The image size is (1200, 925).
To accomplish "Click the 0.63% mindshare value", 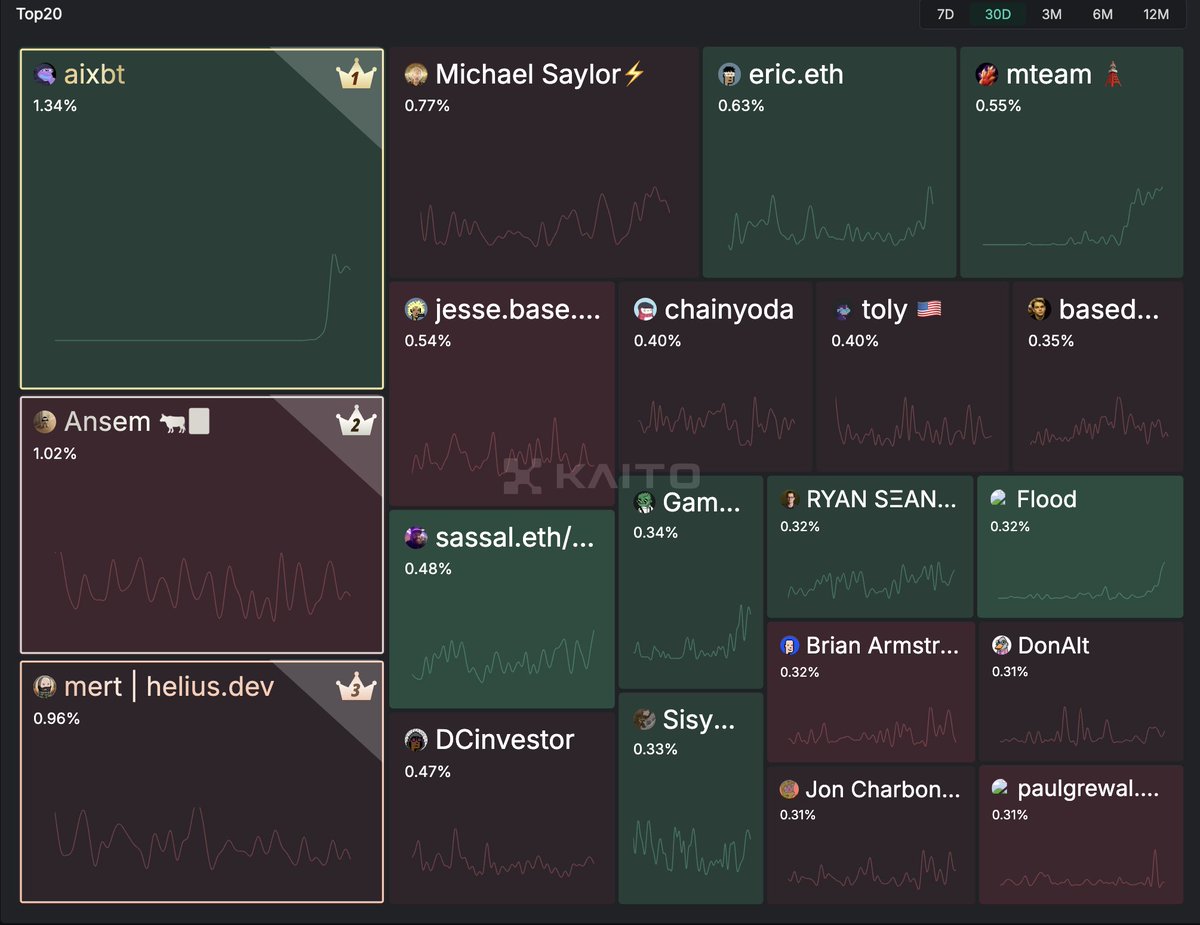I will [x=741, y=105].
